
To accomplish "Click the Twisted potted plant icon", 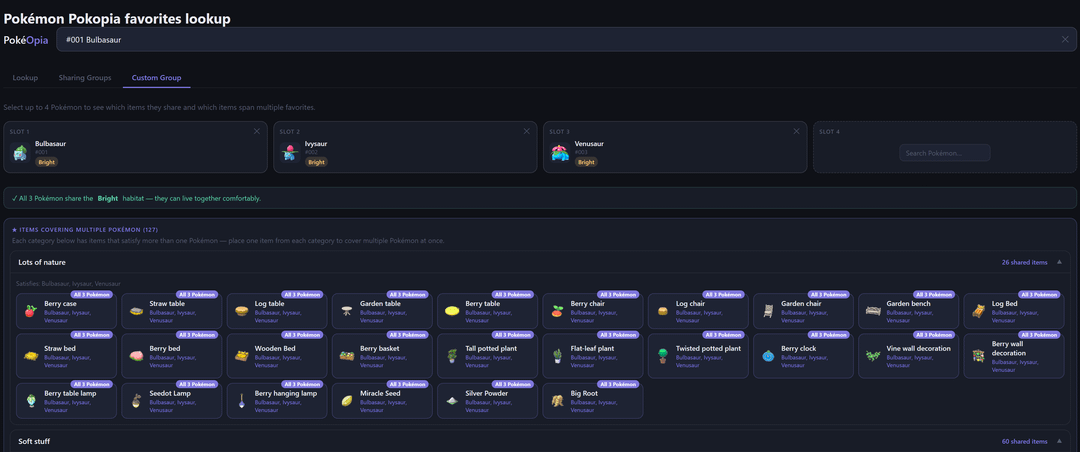I will click(x=662, y=355).
